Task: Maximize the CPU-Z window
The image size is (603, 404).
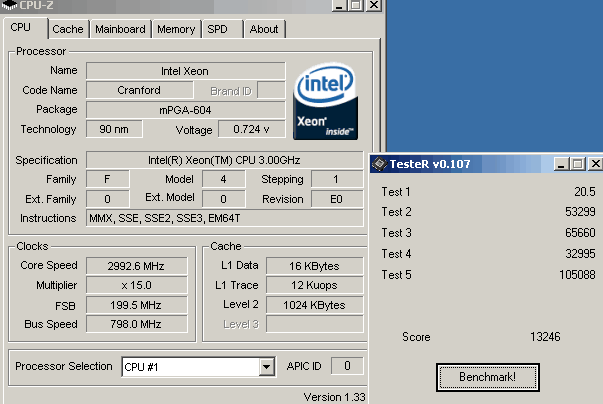Action: [x=356, y=5]
